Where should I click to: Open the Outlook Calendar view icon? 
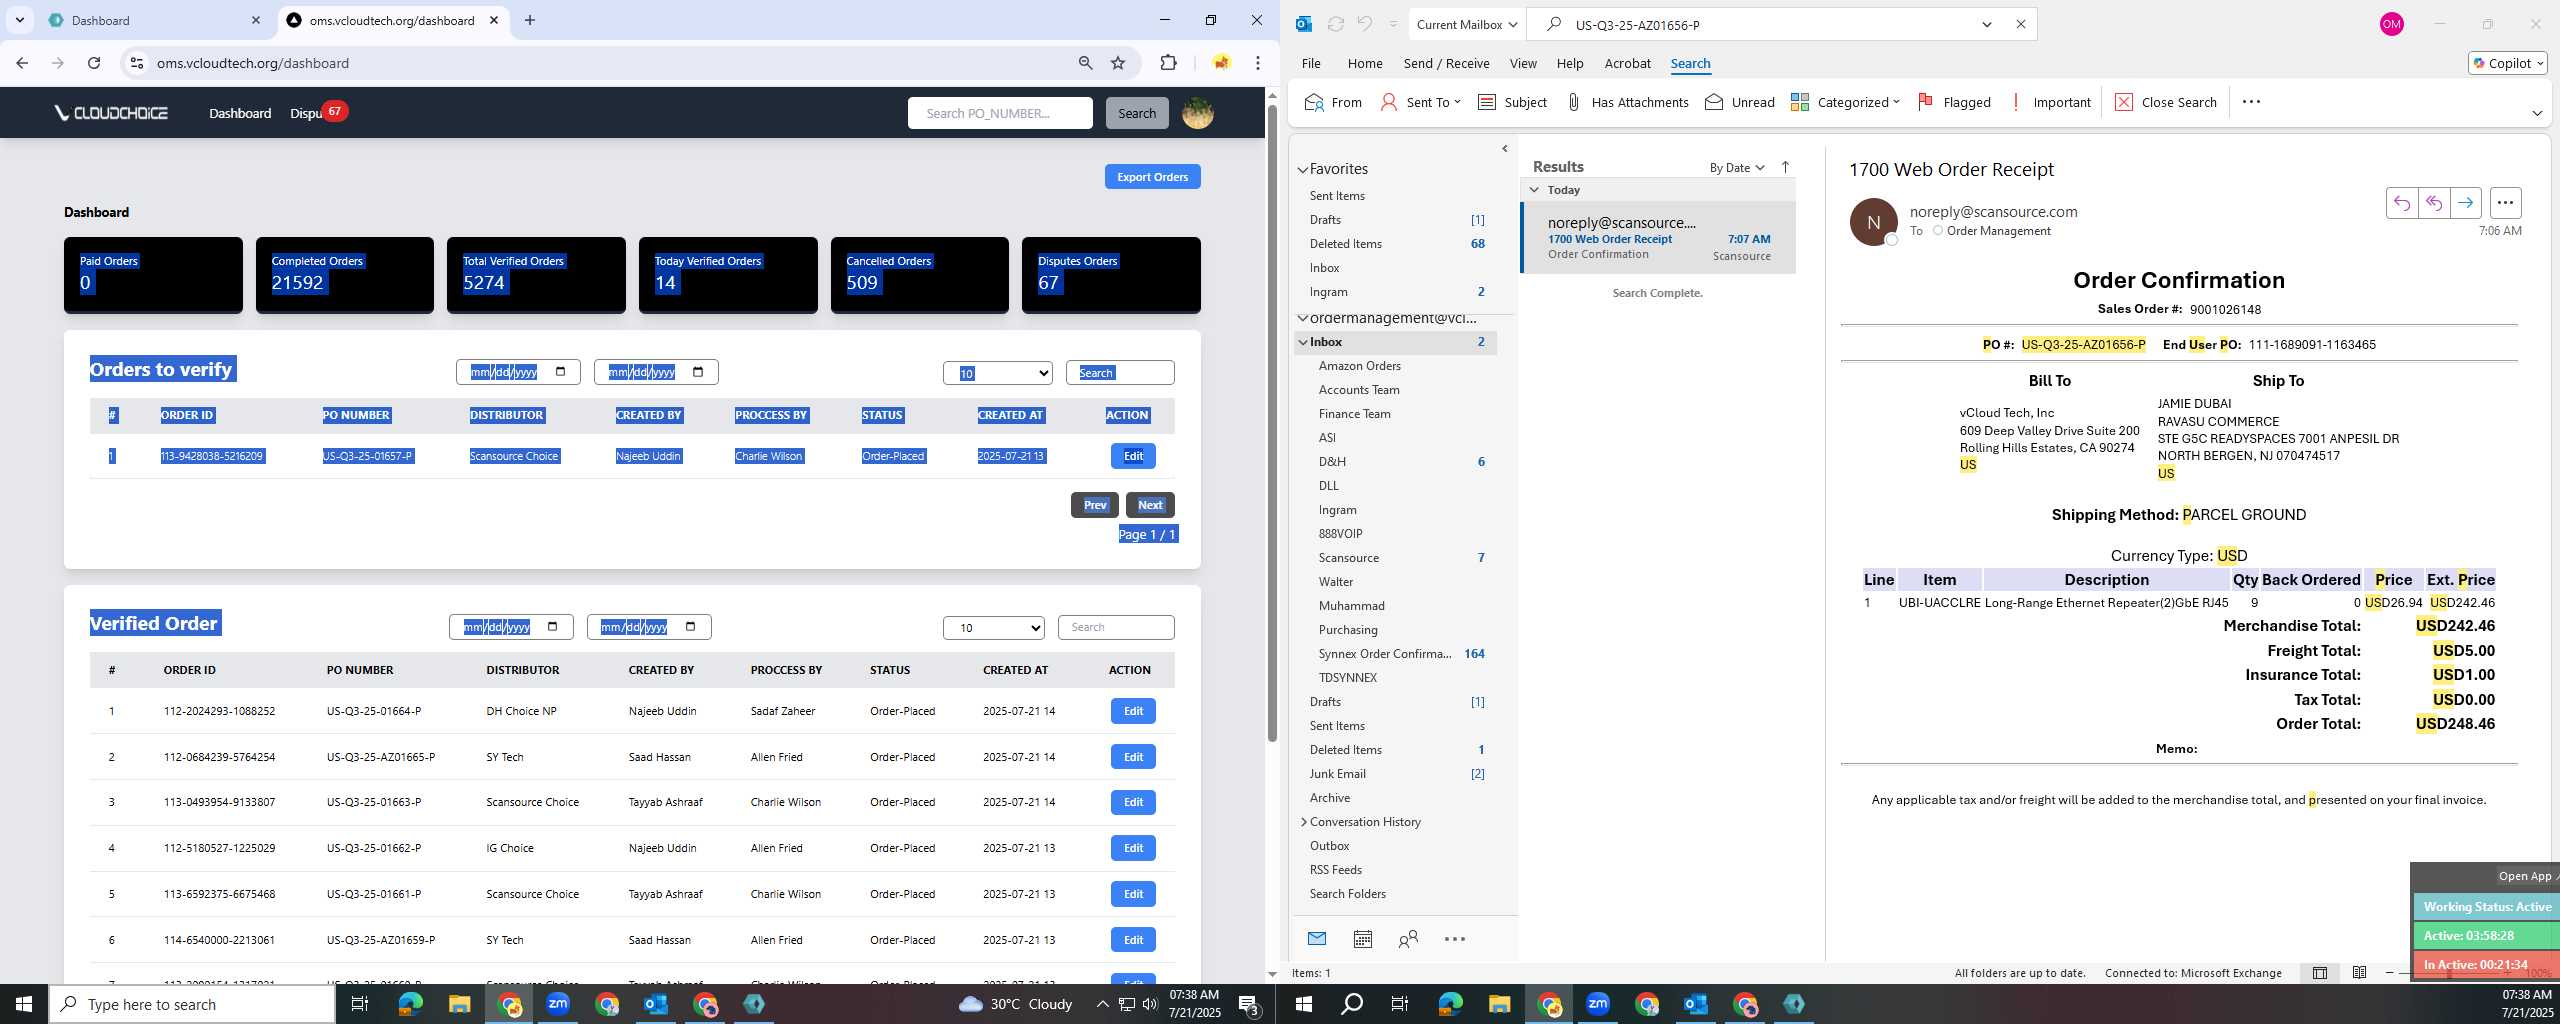click(x=1362, y=938)
